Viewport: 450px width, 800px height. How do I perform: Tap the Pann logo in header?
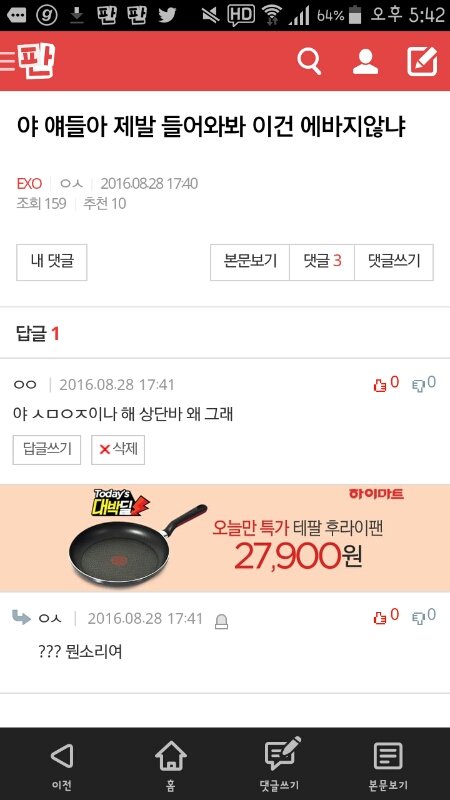pyautogui.click(x=36, y=61)
